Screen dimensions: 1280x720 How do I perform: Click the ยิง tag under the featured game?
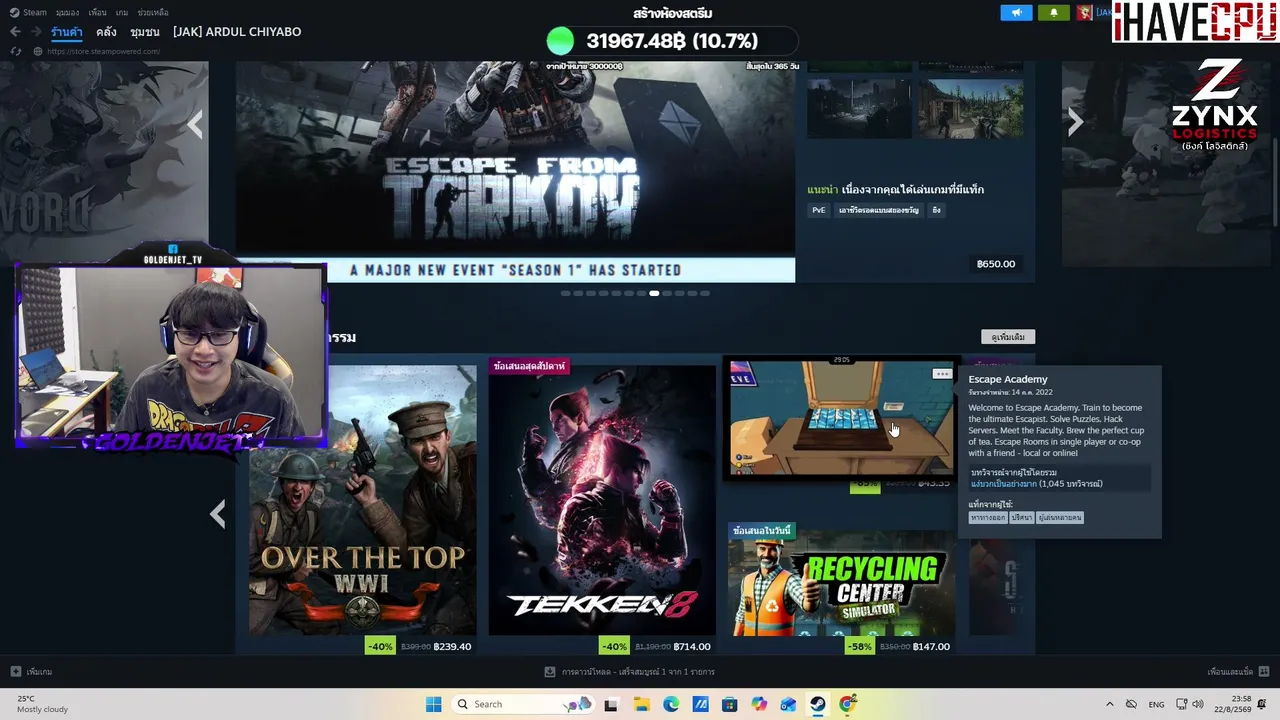[936, 210]
